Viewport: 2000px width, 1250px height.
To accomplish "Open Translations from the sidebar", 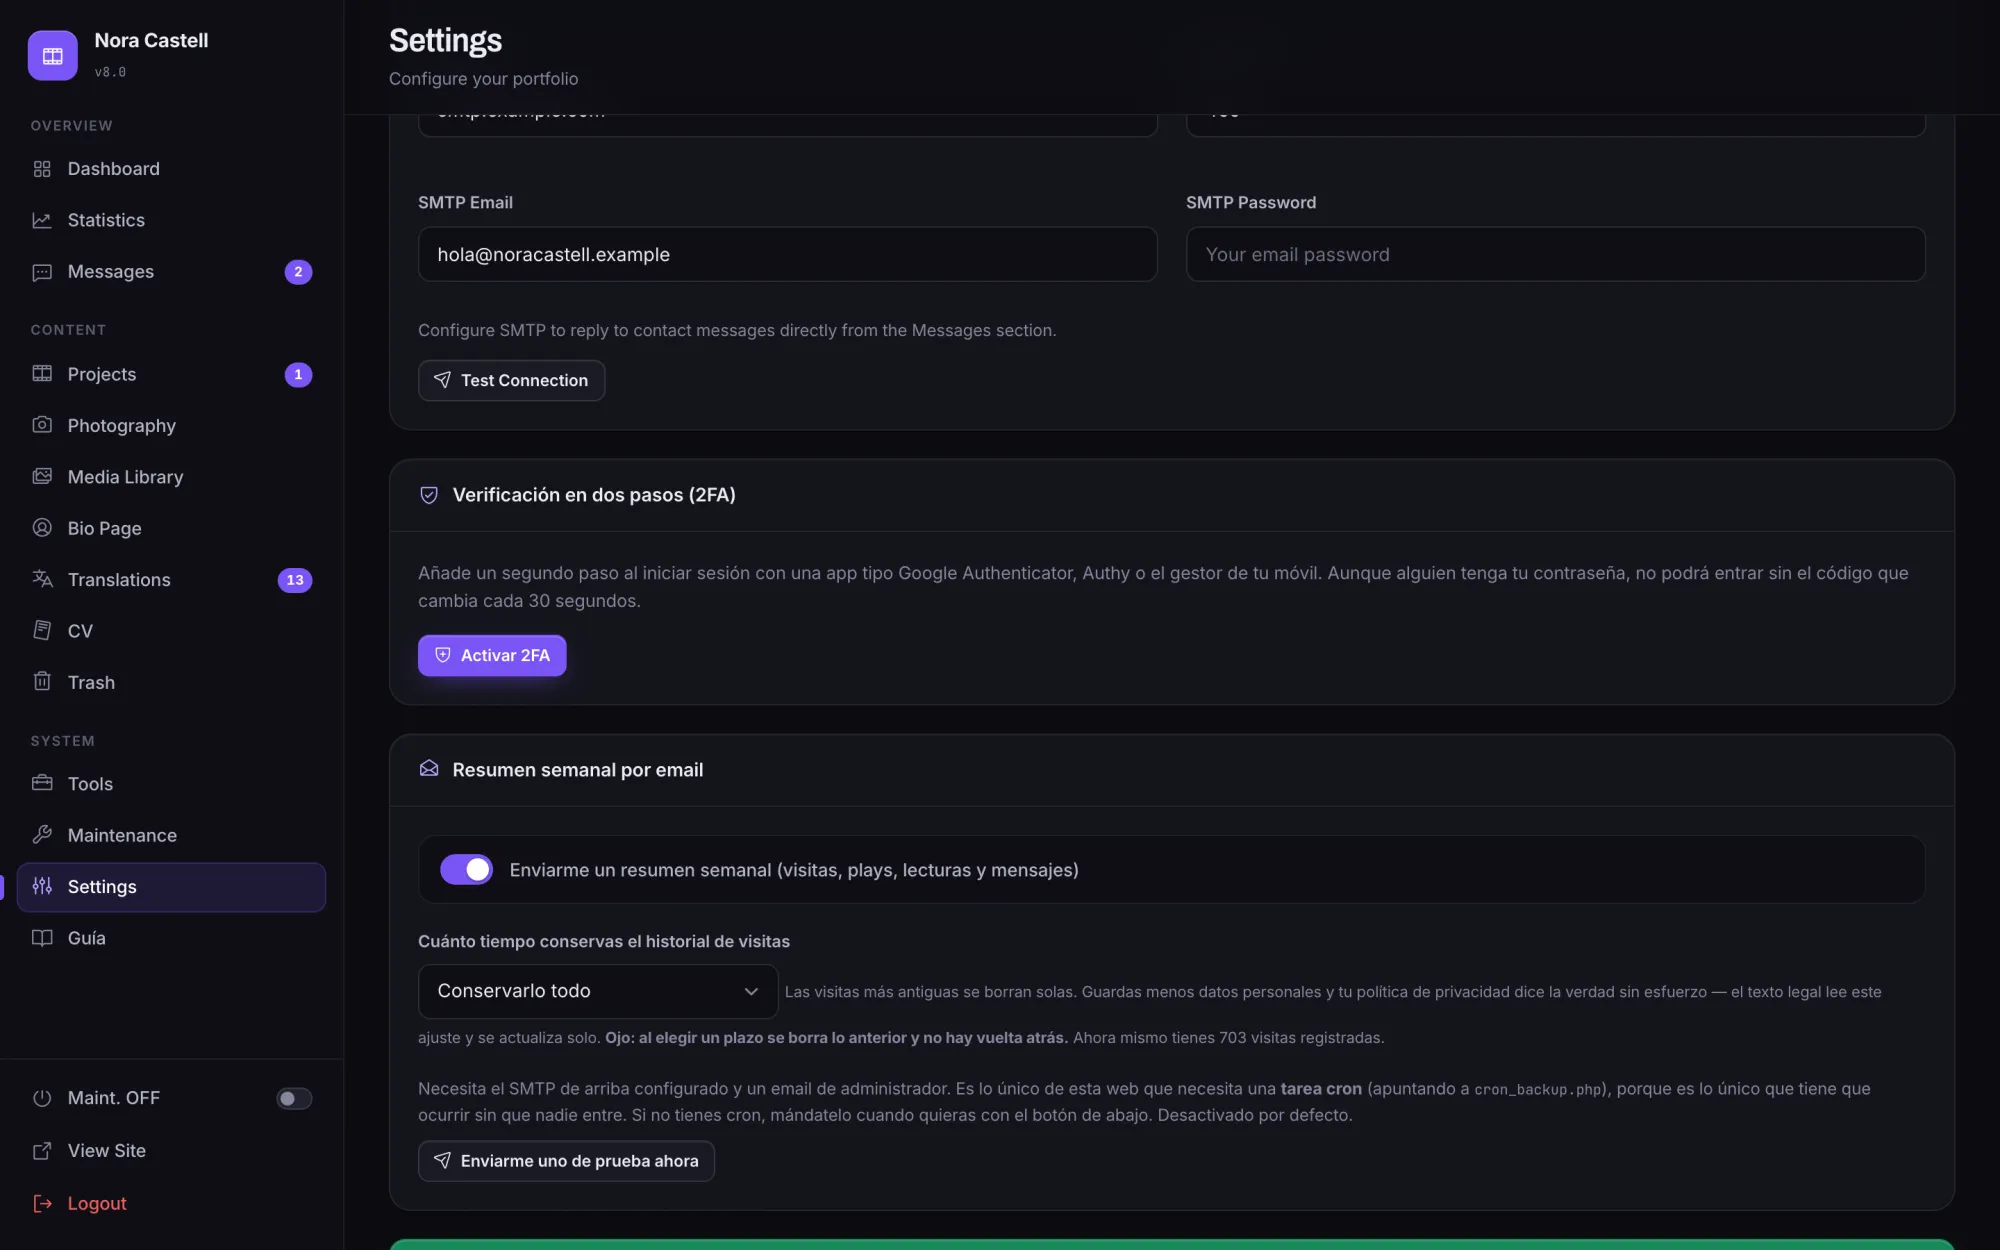I will pyautogui.click(x=171, y=580).
